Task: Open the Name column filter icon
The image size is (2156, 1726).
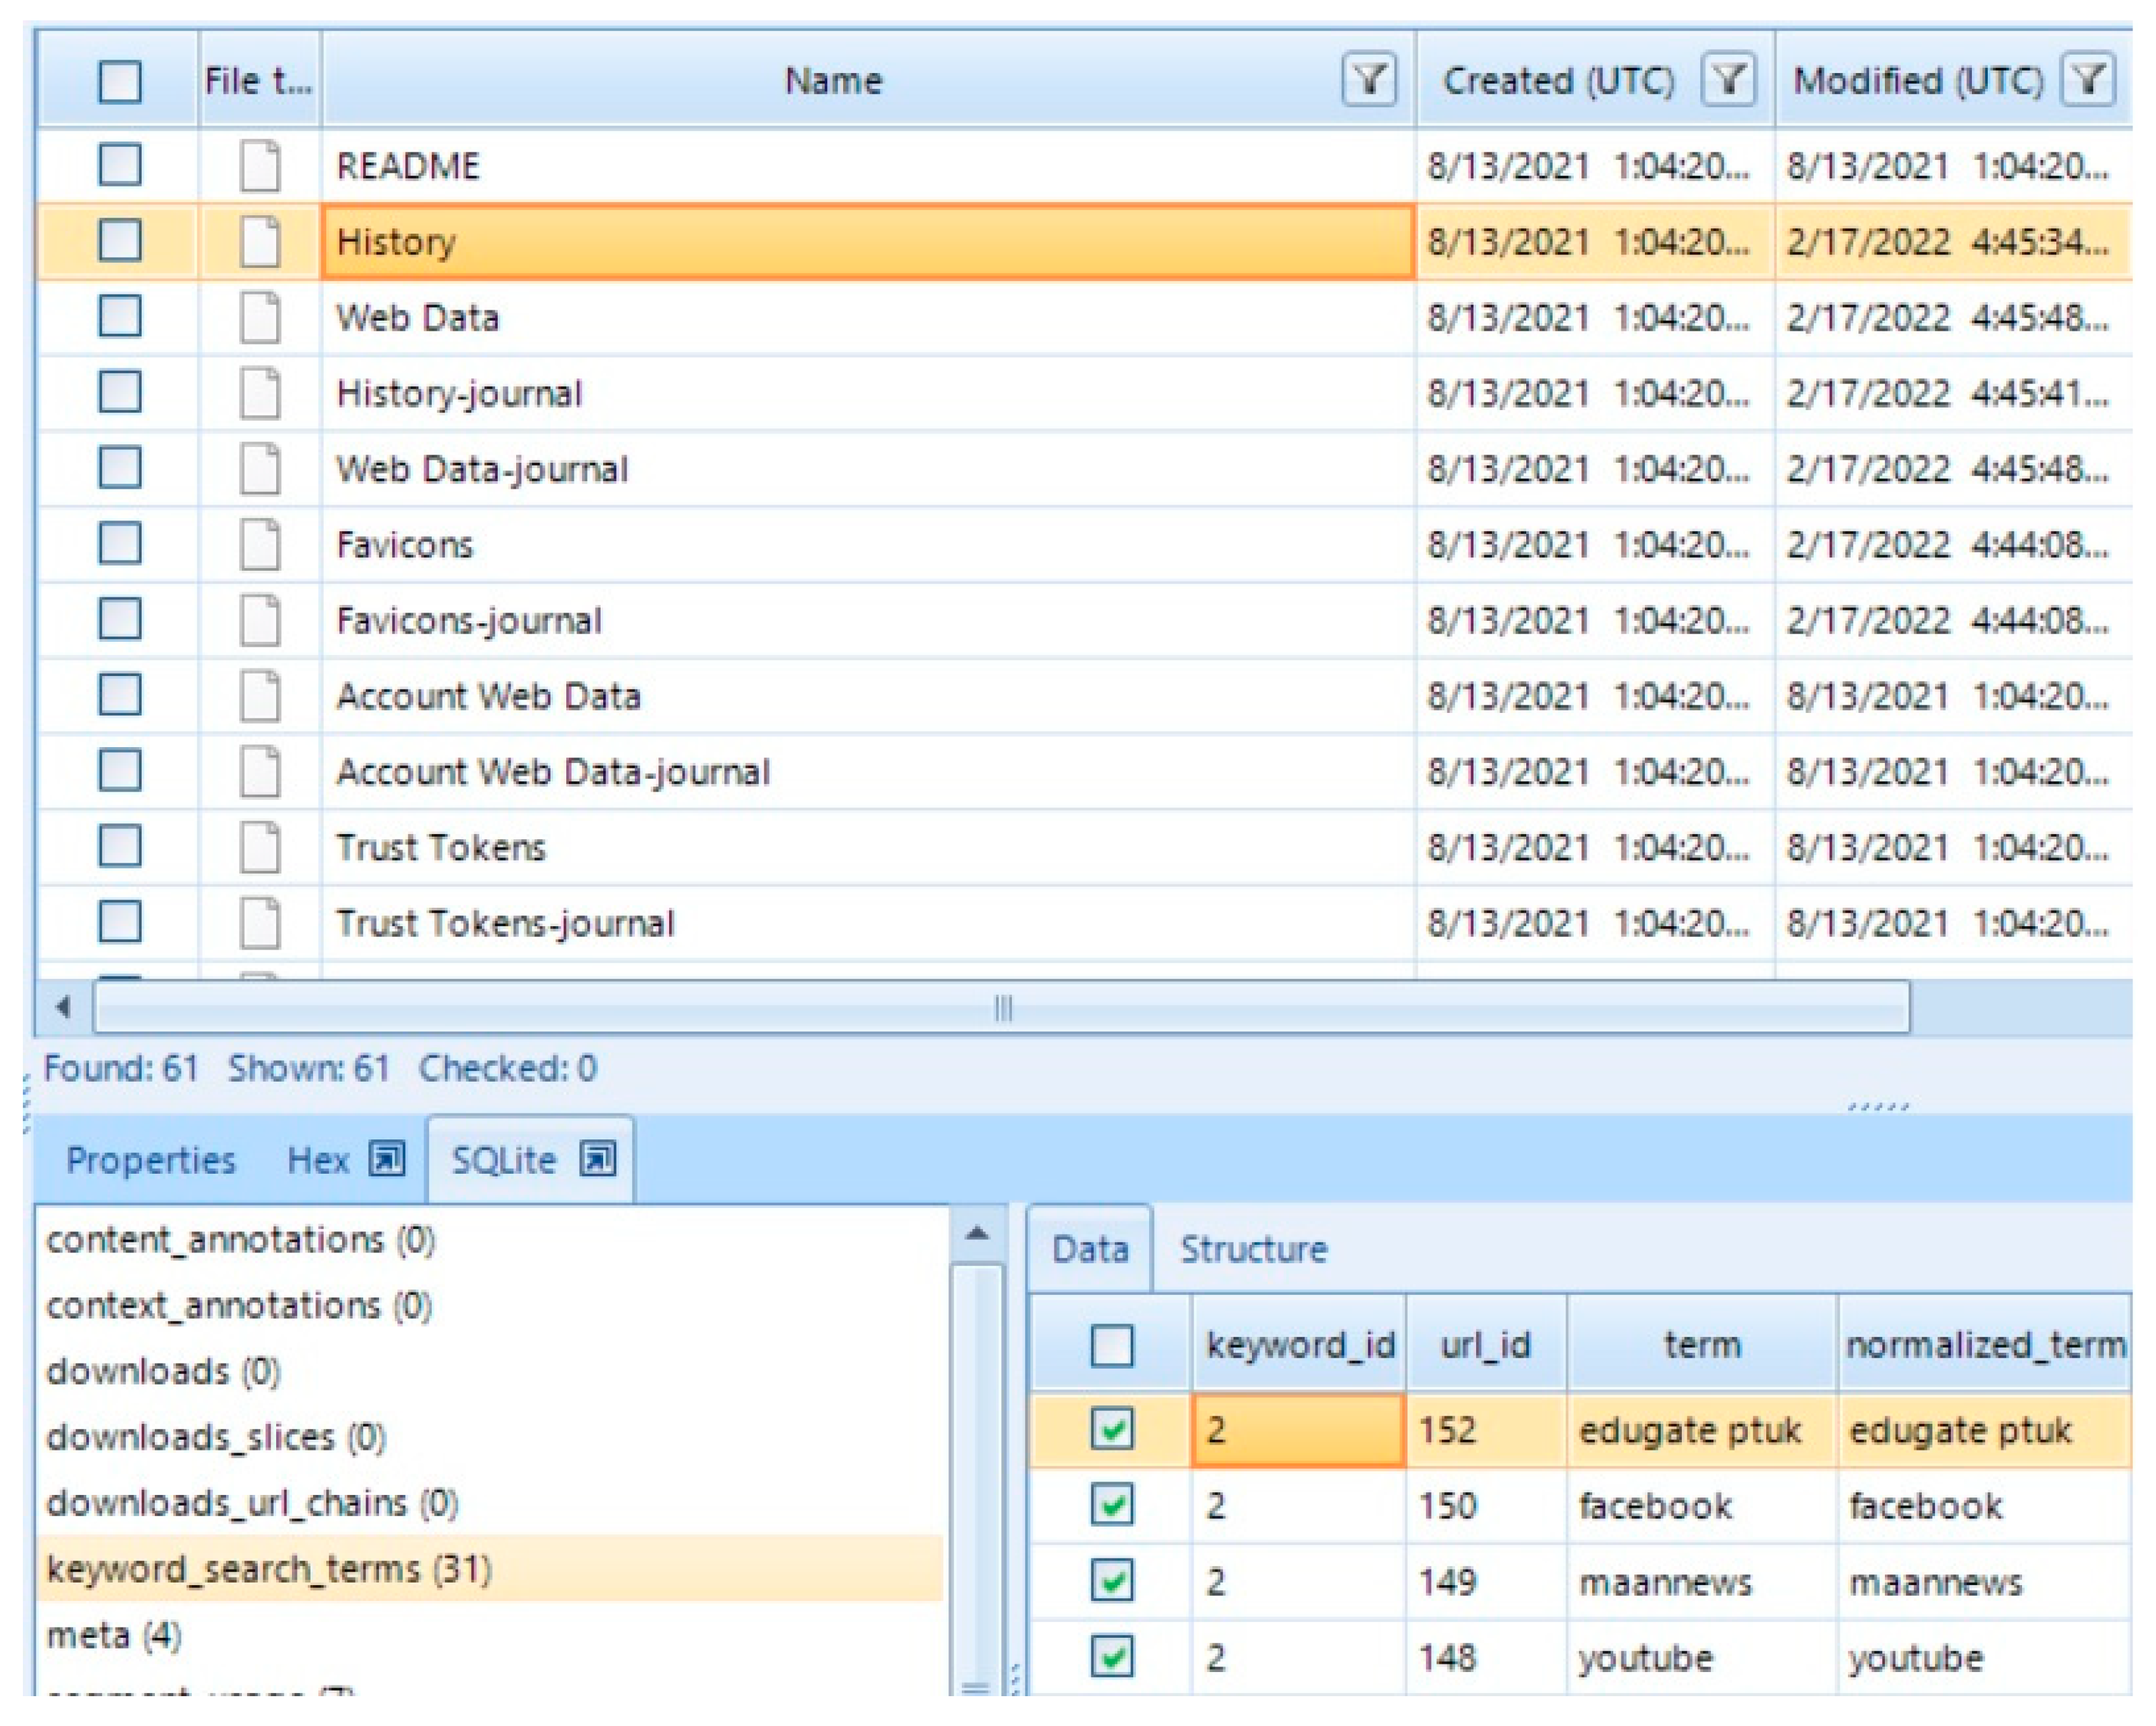Action: click(1369, 79)
